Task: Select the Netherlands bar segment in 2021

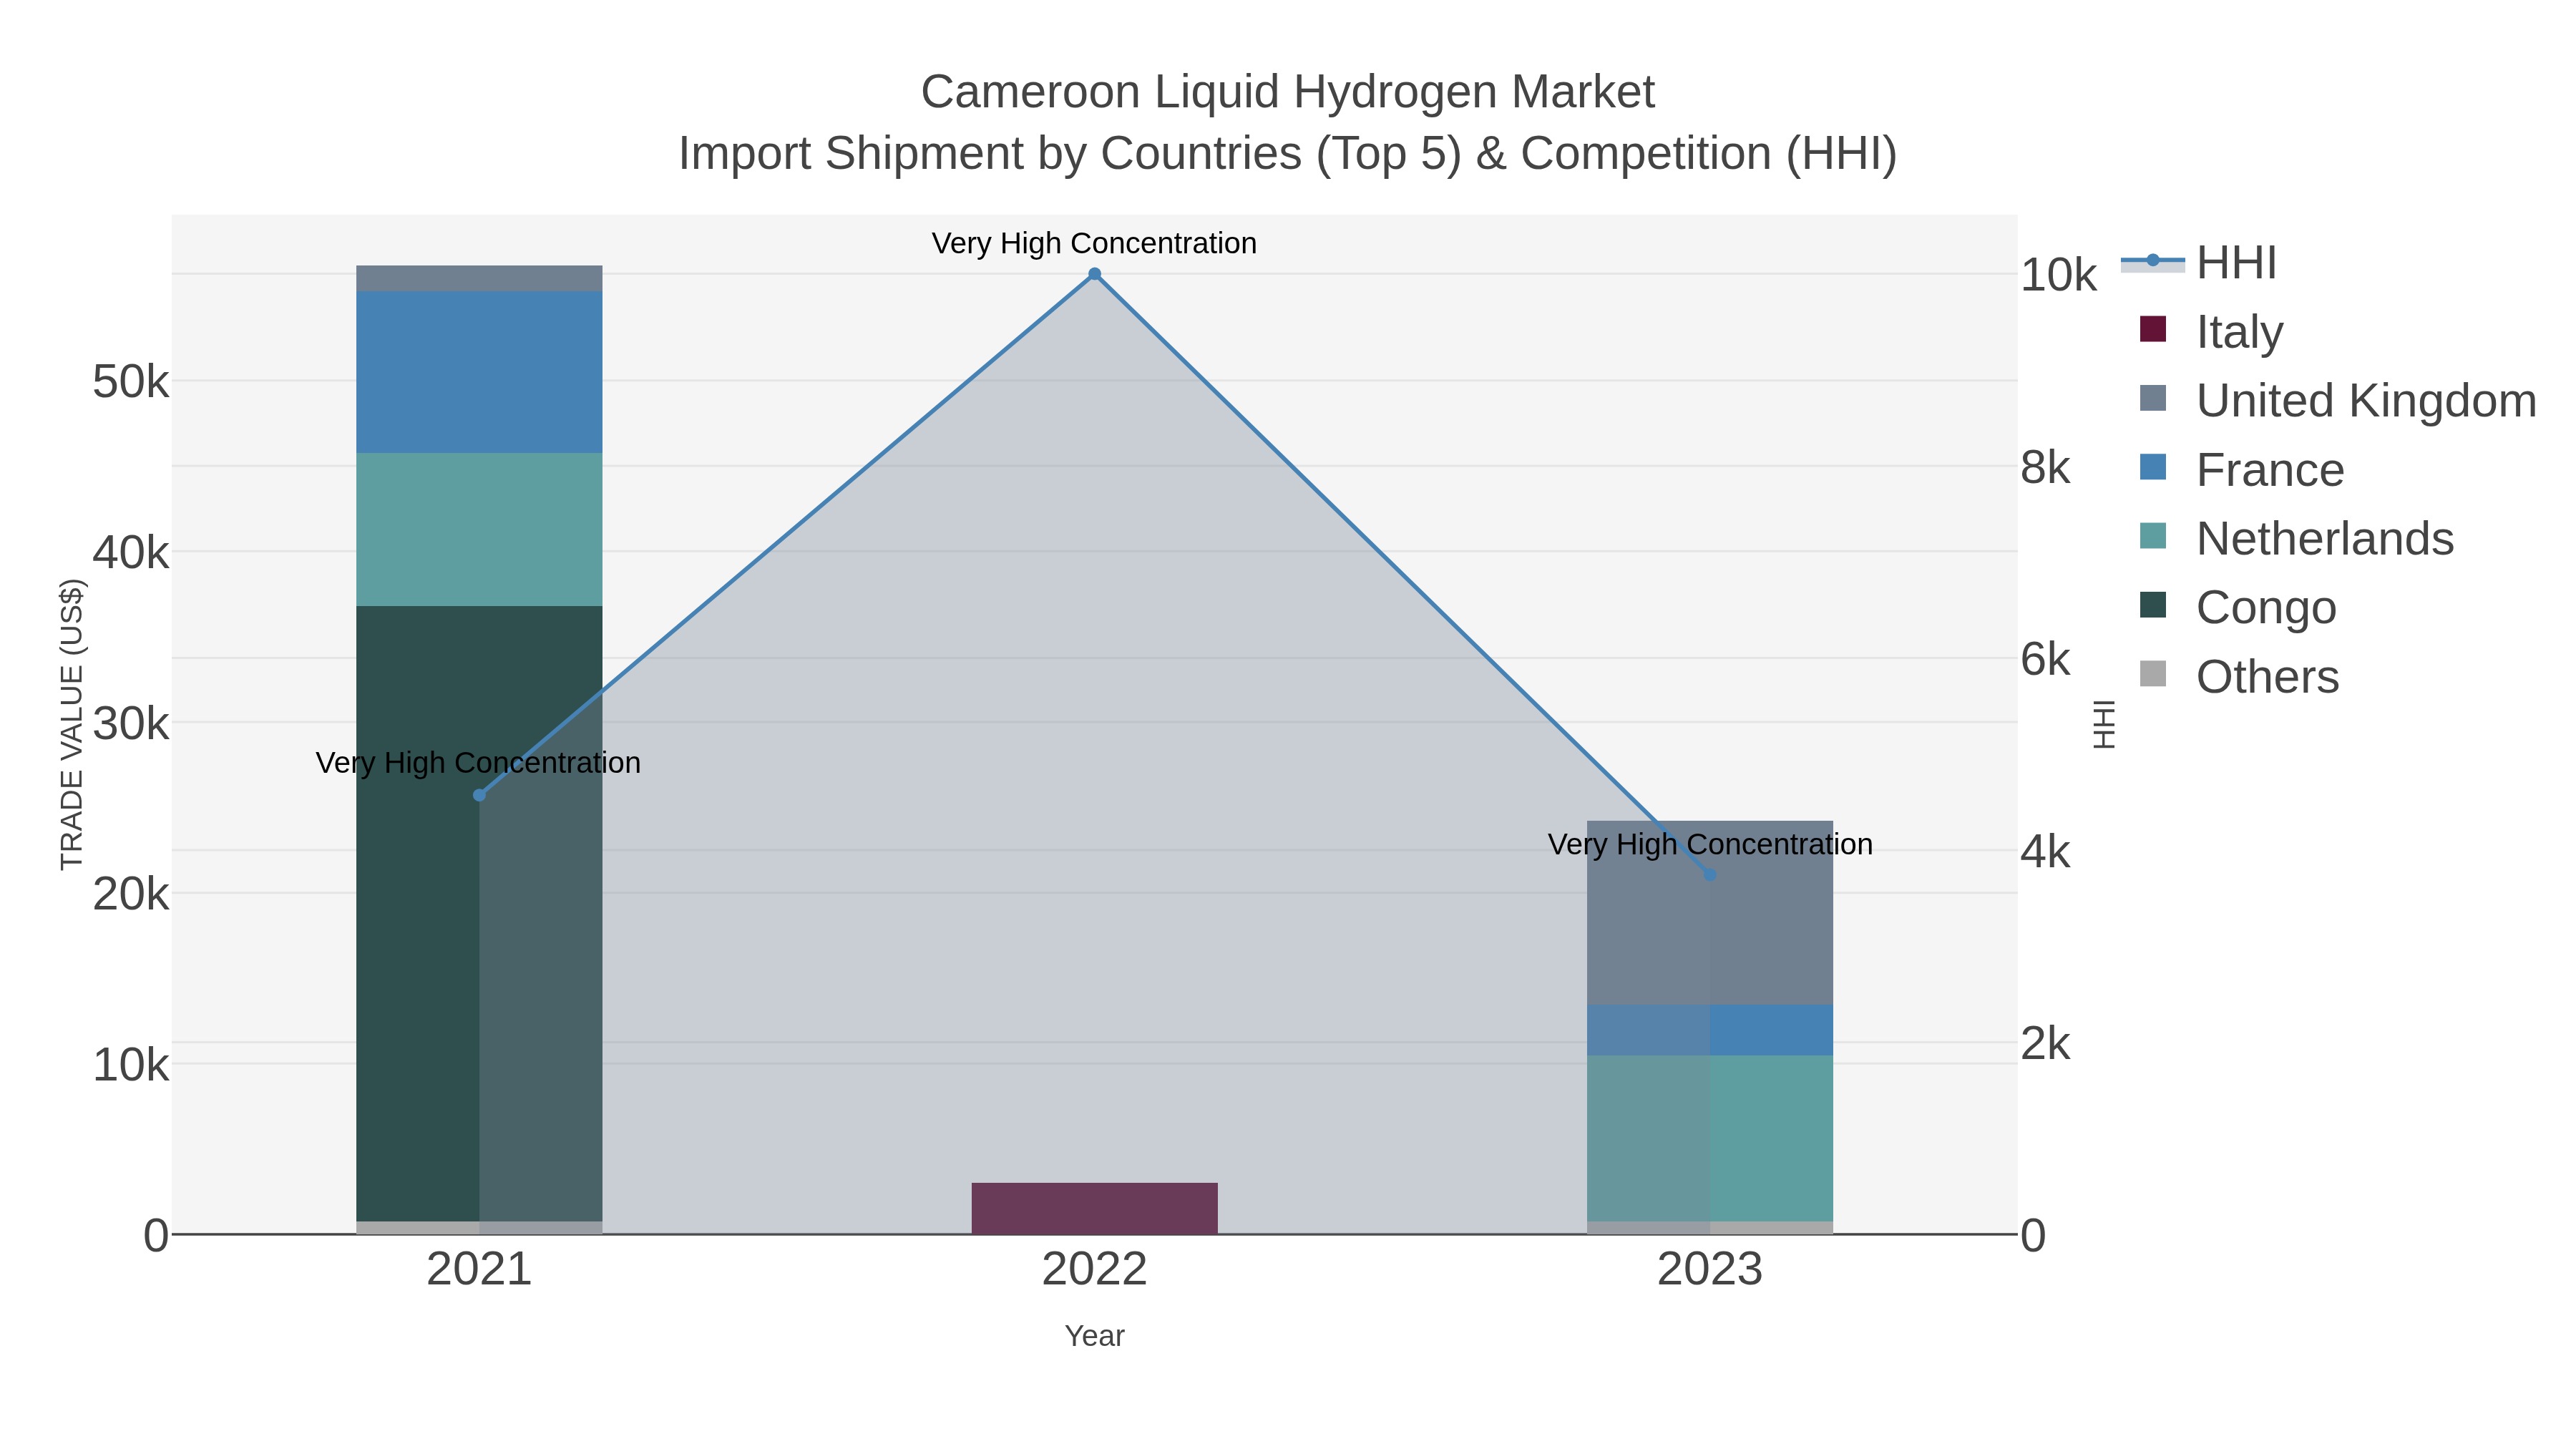Action: pos(479,529)
